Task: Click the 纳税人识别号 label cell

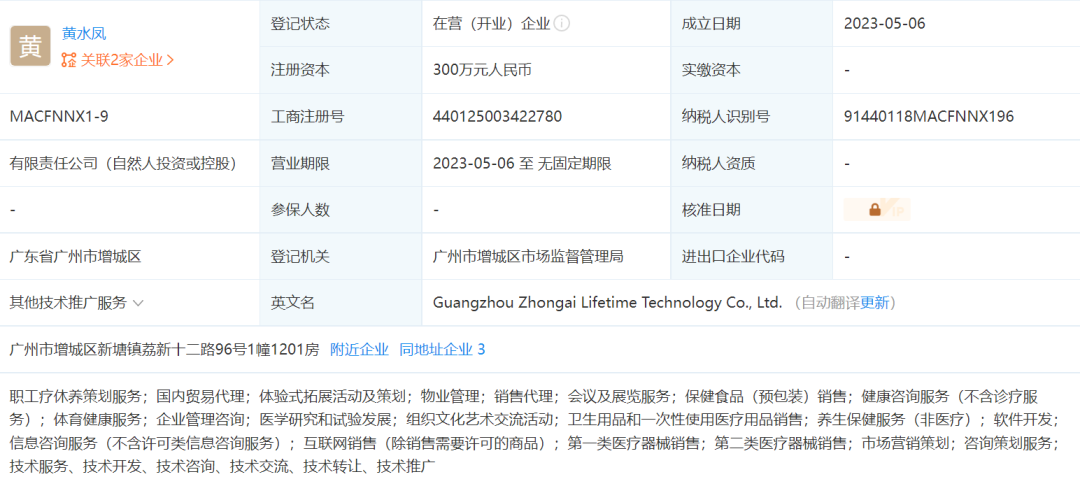Action: click(751, 117)
